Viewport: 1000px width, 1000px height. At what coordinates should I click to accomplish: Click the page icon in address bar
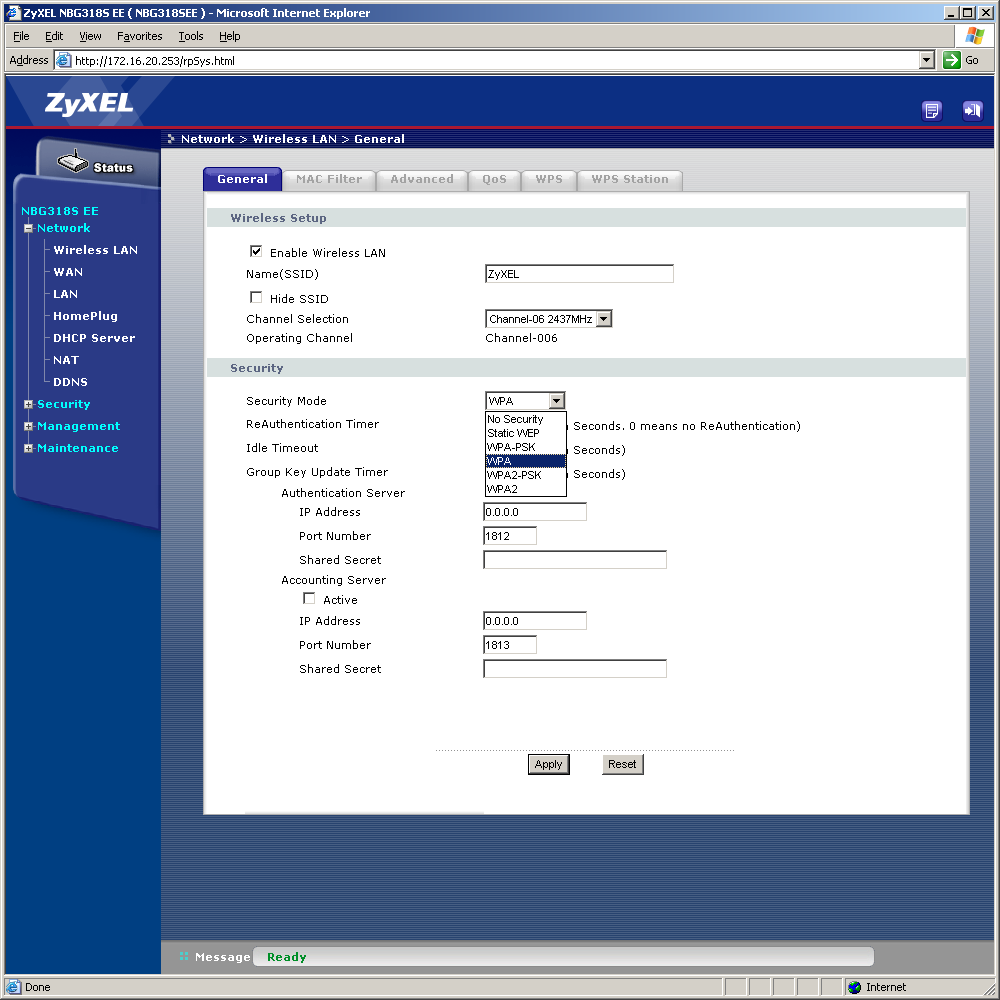click(x=63, y=61)
